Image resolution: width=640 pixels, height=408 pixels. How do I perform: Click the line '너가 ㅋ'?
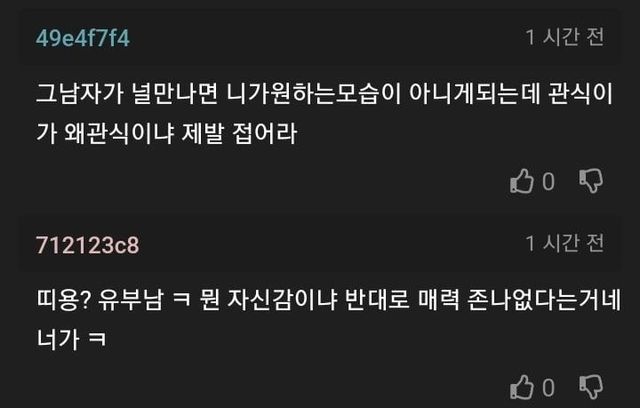[x=71, y=339]
